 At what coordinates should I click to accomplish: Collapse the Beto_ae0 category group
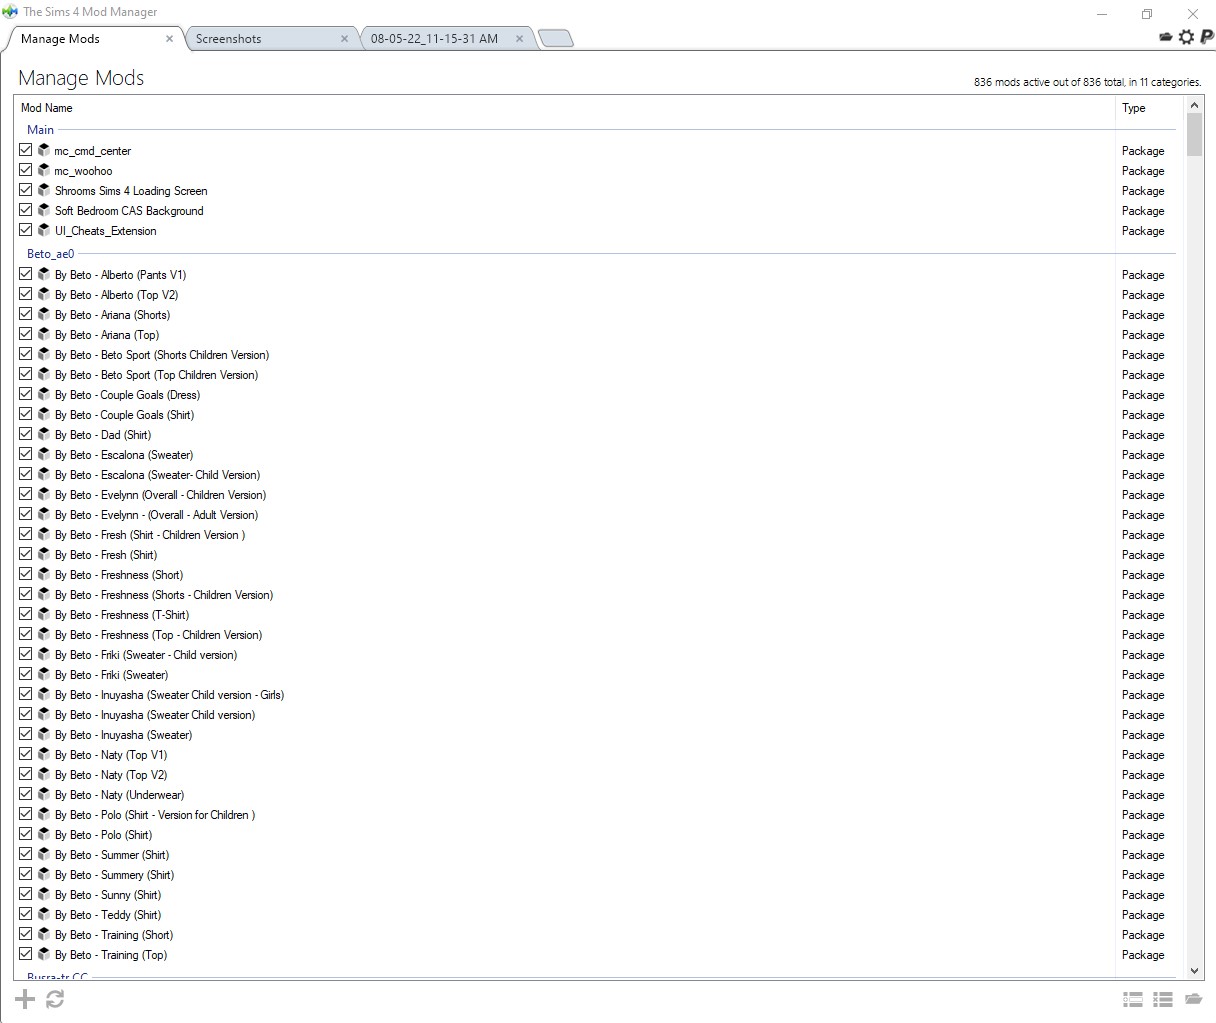(50, 253)
